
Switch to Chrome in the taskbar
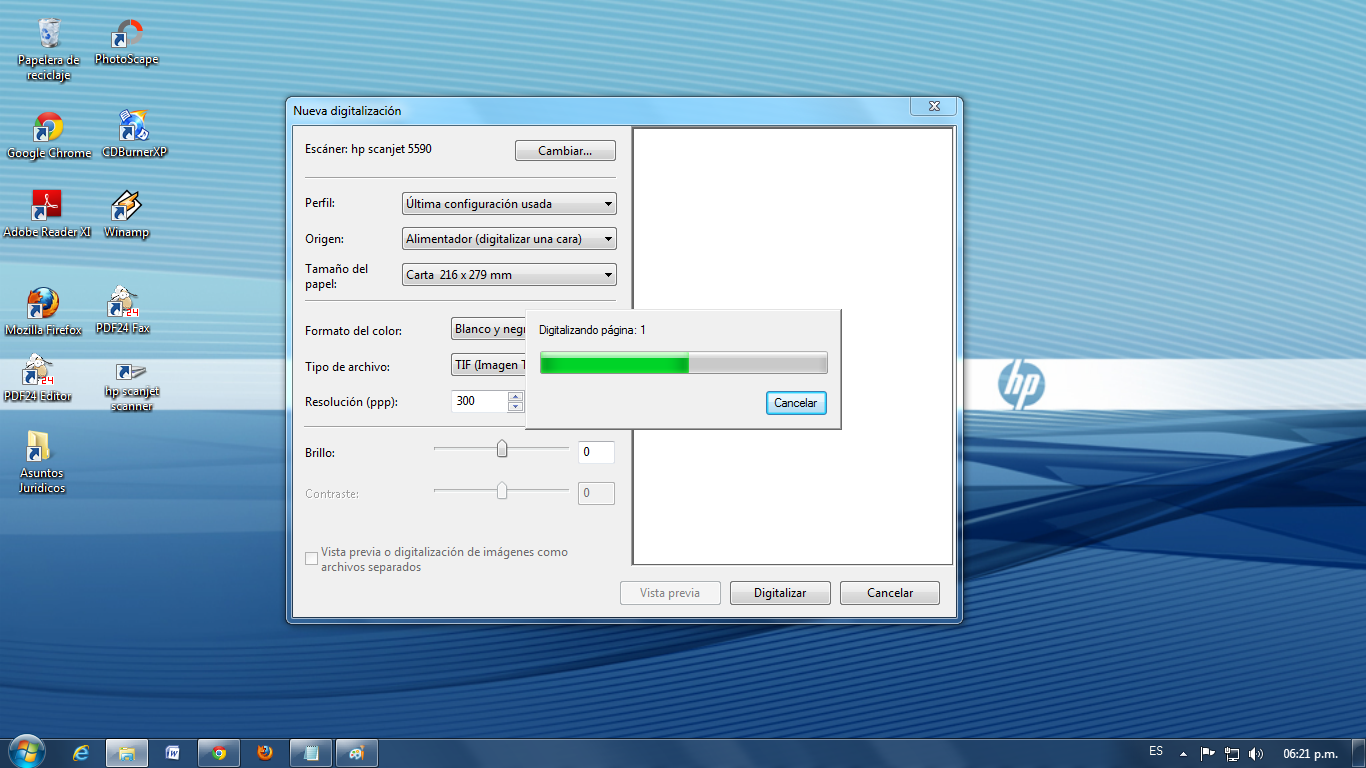(x=219, y=753)
